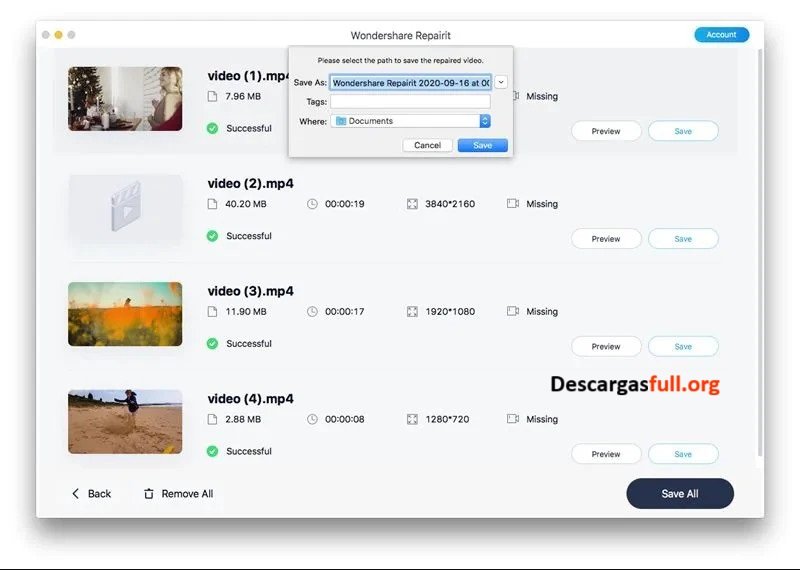Click the resolution icon next to 3840*2160

pos(412,204)
